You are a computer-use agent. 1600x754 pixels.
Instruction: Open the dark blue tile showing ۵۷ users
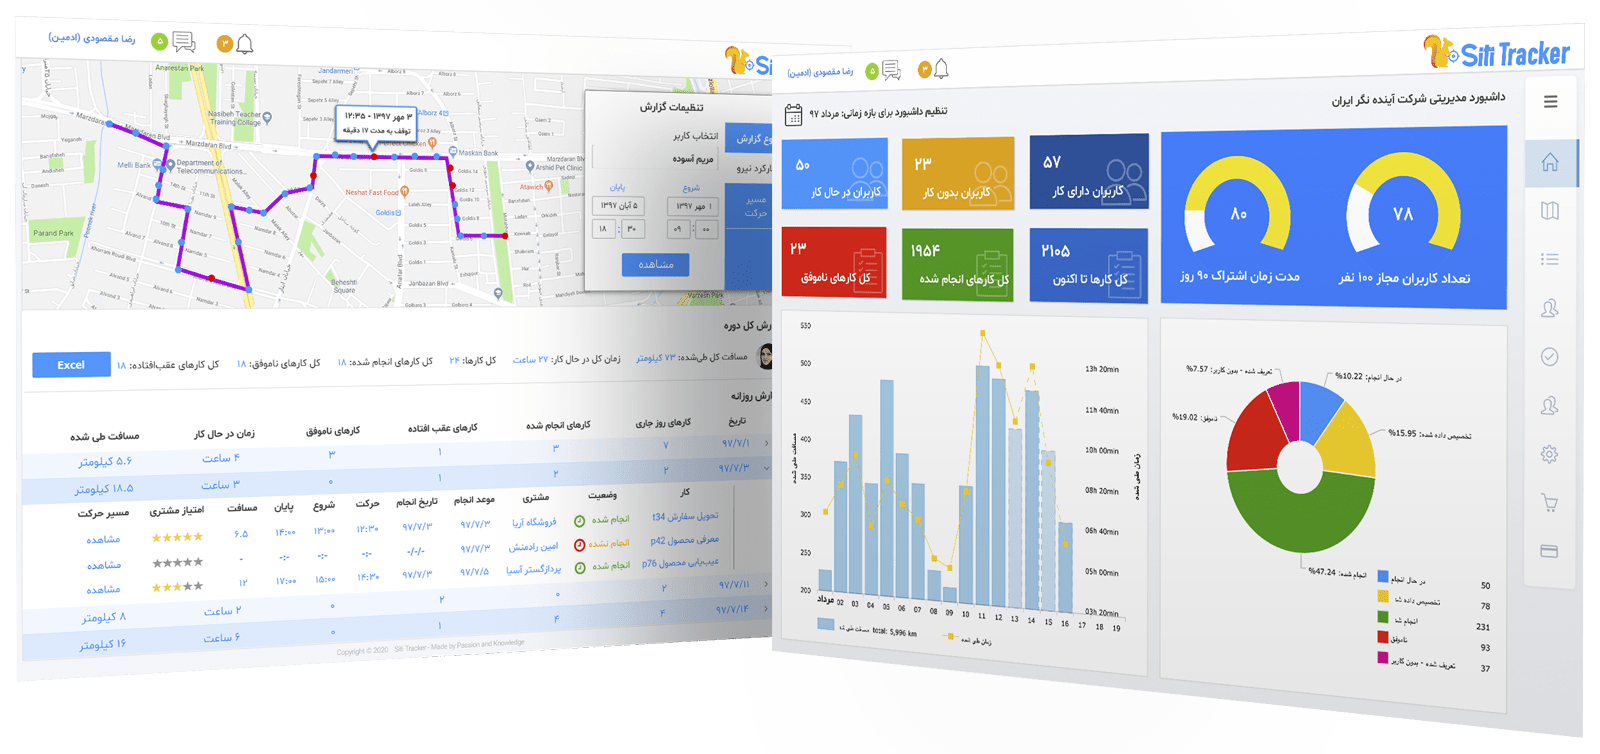(1089, 172)
